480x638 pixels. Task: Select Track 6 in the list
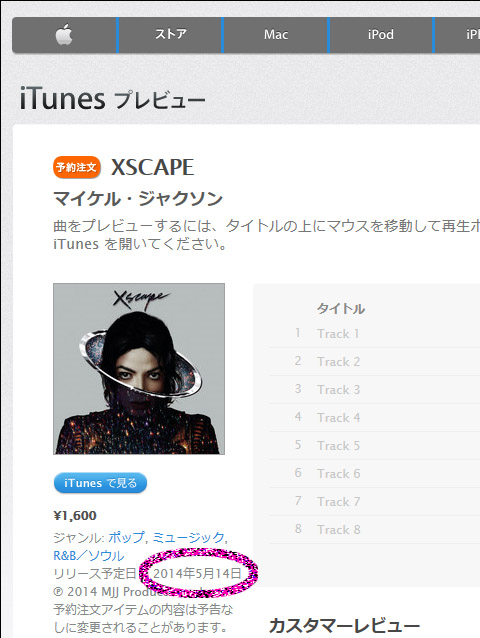374,474
